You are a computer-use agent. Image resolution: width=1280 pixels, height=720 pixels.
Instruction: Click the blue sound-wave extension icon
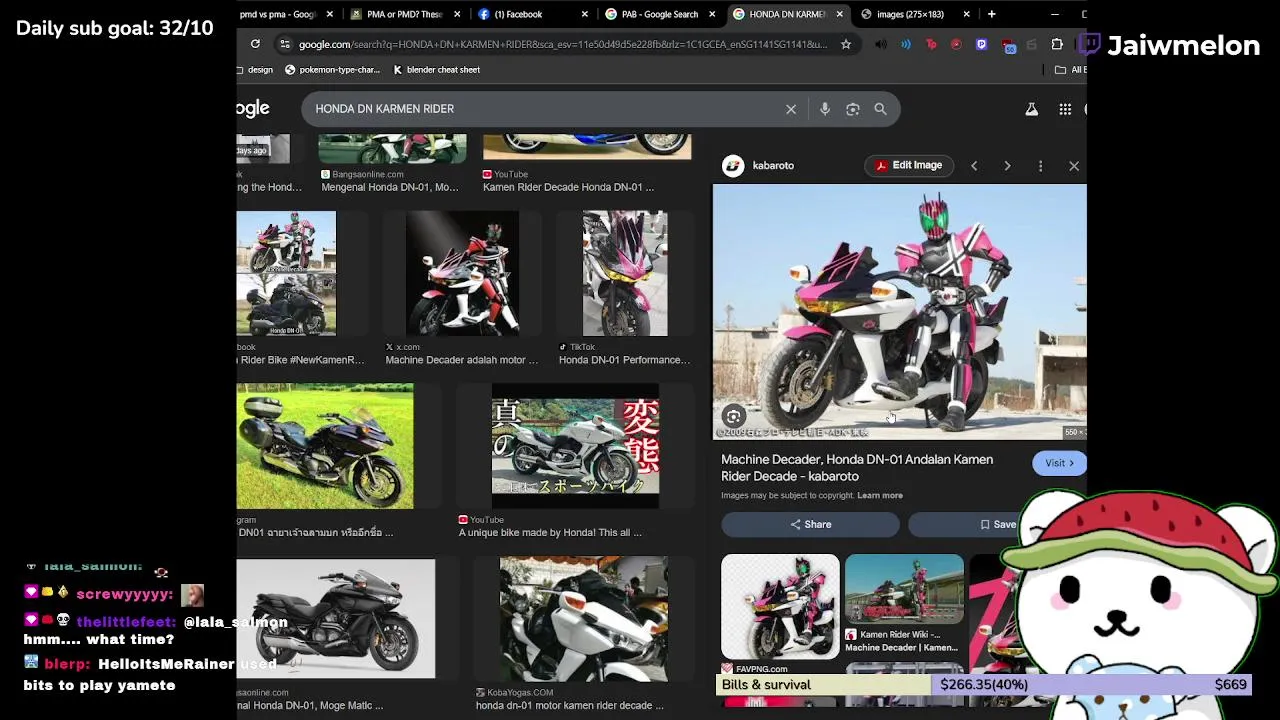[906, 44]
